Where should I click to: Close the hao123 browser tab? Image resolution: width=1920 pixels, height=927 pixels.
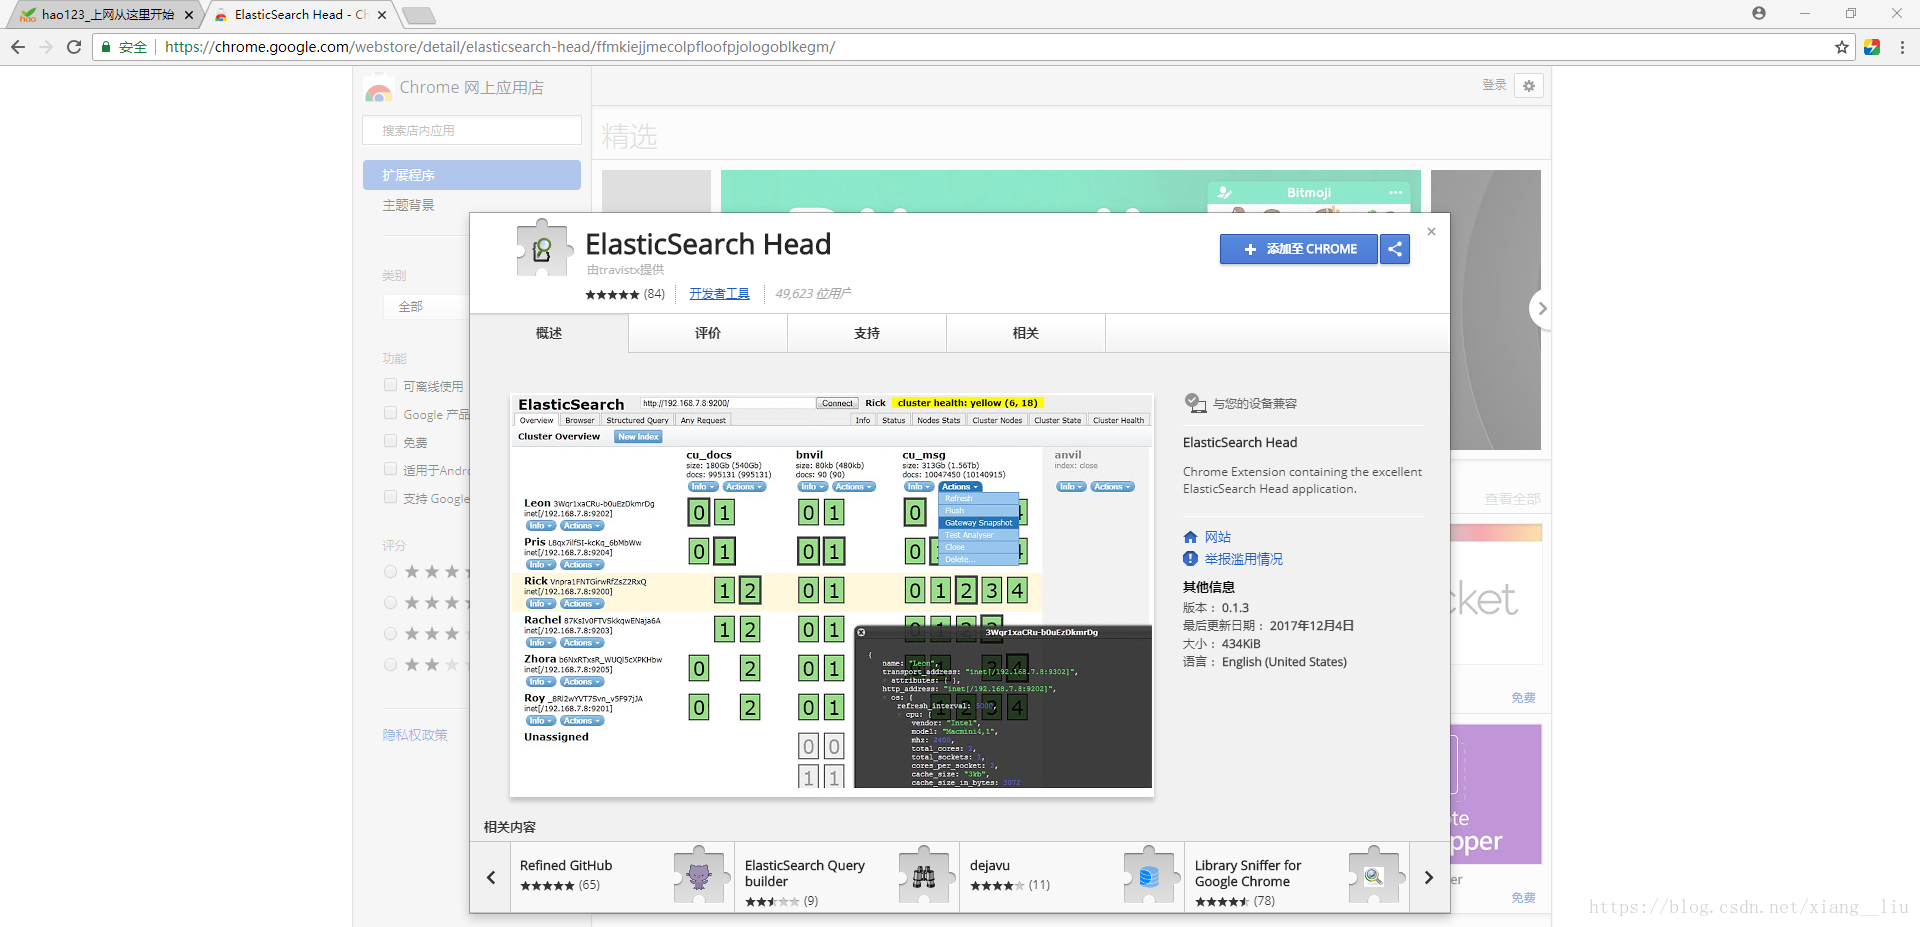(x=188, y=15)
